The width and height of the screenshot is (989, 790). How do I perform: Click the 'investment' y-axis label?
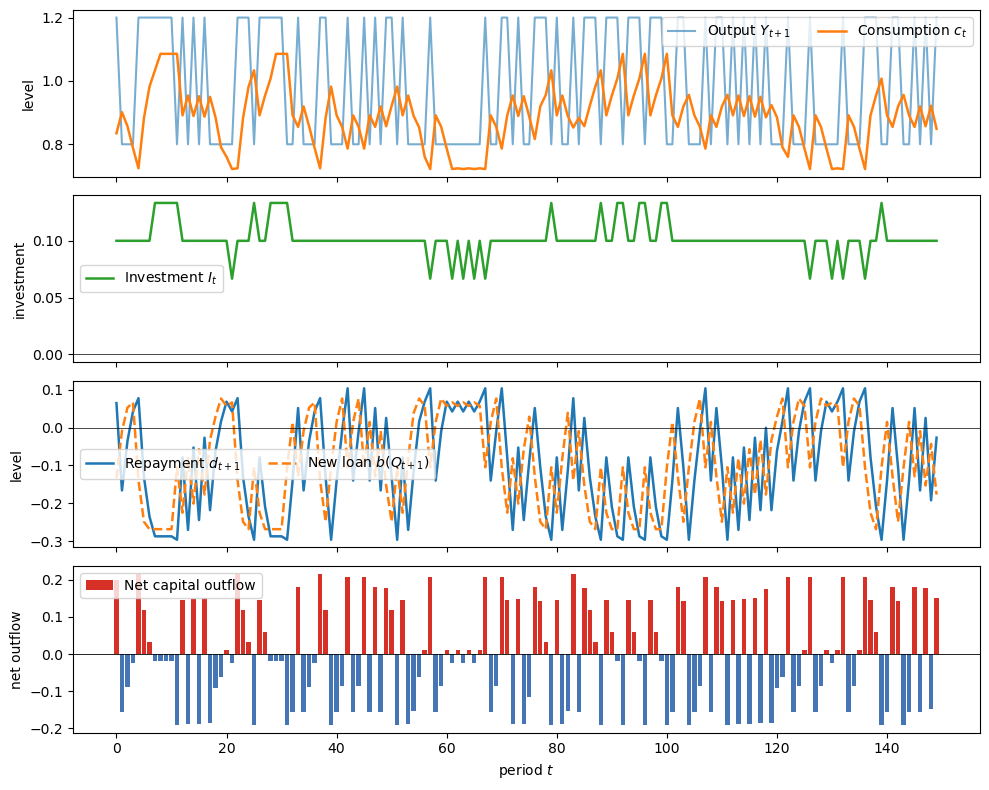(18, 281)
